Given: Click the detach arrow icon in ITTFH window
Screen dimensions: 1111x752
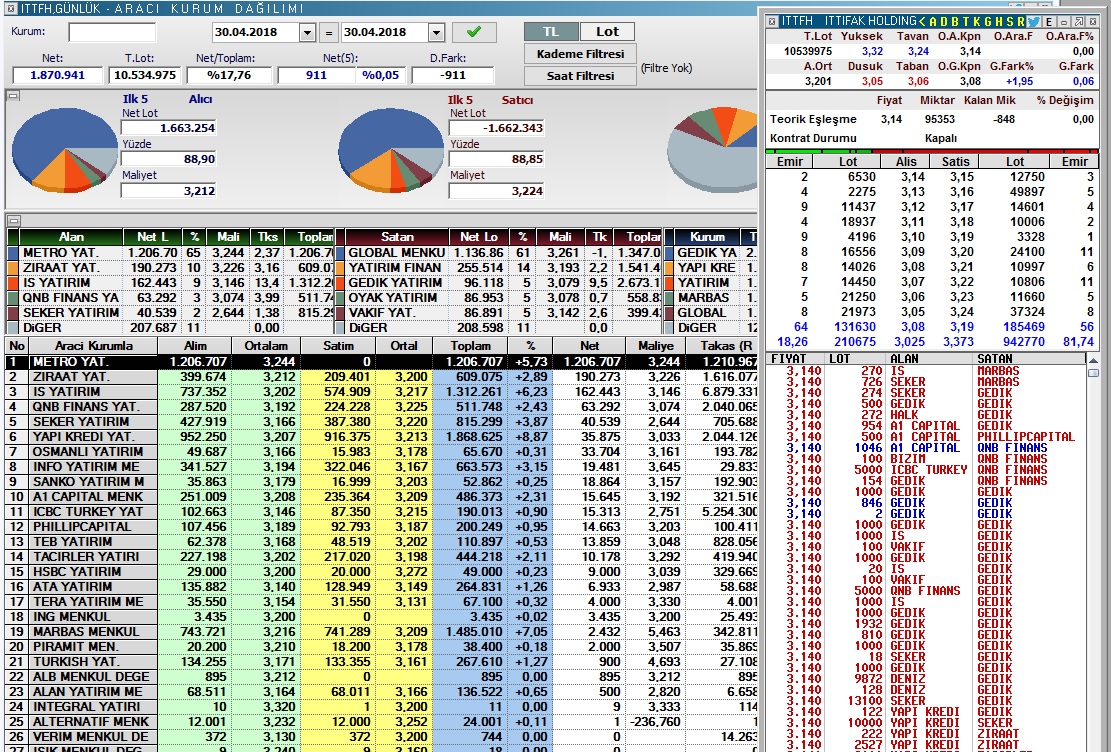Looking at the screenshot, I should 1078,22.
